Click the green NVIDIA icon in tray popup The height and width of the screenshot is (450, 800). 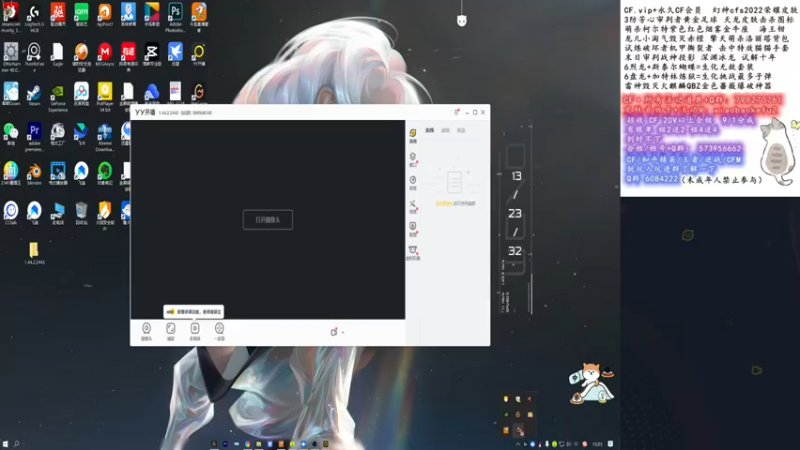[x=506, y=415]
